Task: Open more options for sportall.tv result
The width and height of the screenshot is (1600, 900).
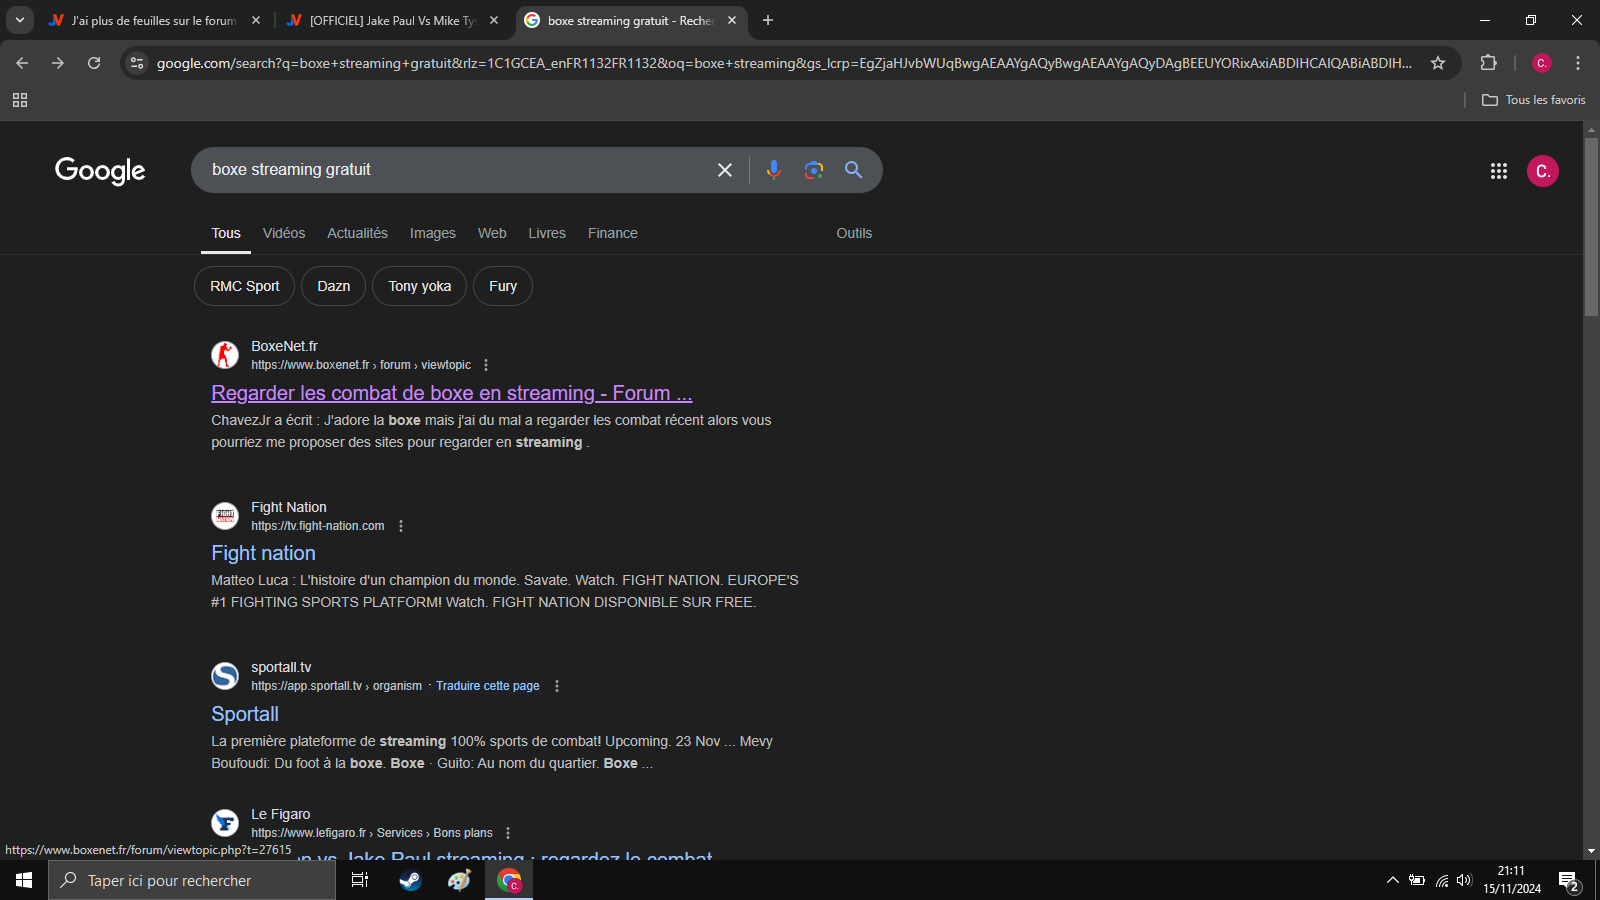Action: (557, 686)
